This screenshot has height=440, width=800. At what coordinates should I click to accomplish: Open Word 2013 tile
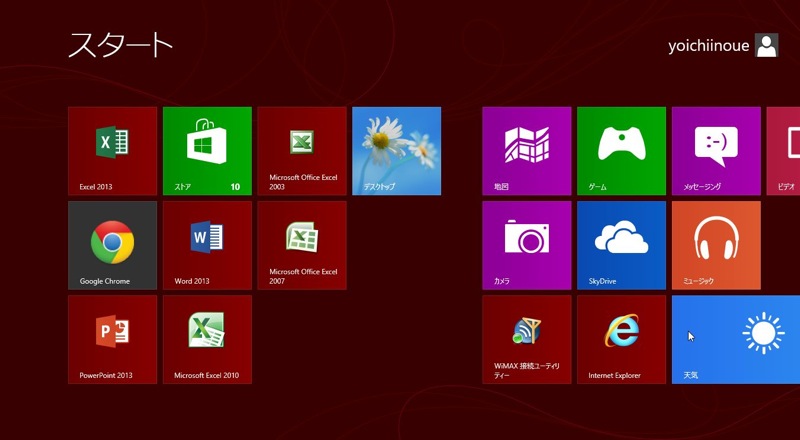click(207, 245)
